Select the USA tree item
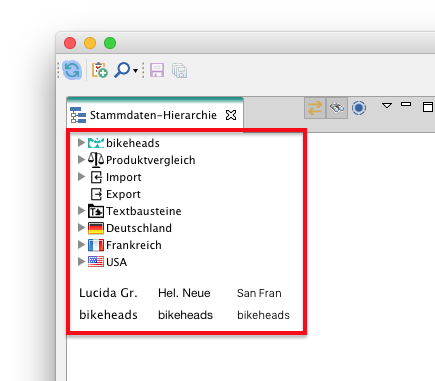The image size is (435, 381). [x=117, y=262]
